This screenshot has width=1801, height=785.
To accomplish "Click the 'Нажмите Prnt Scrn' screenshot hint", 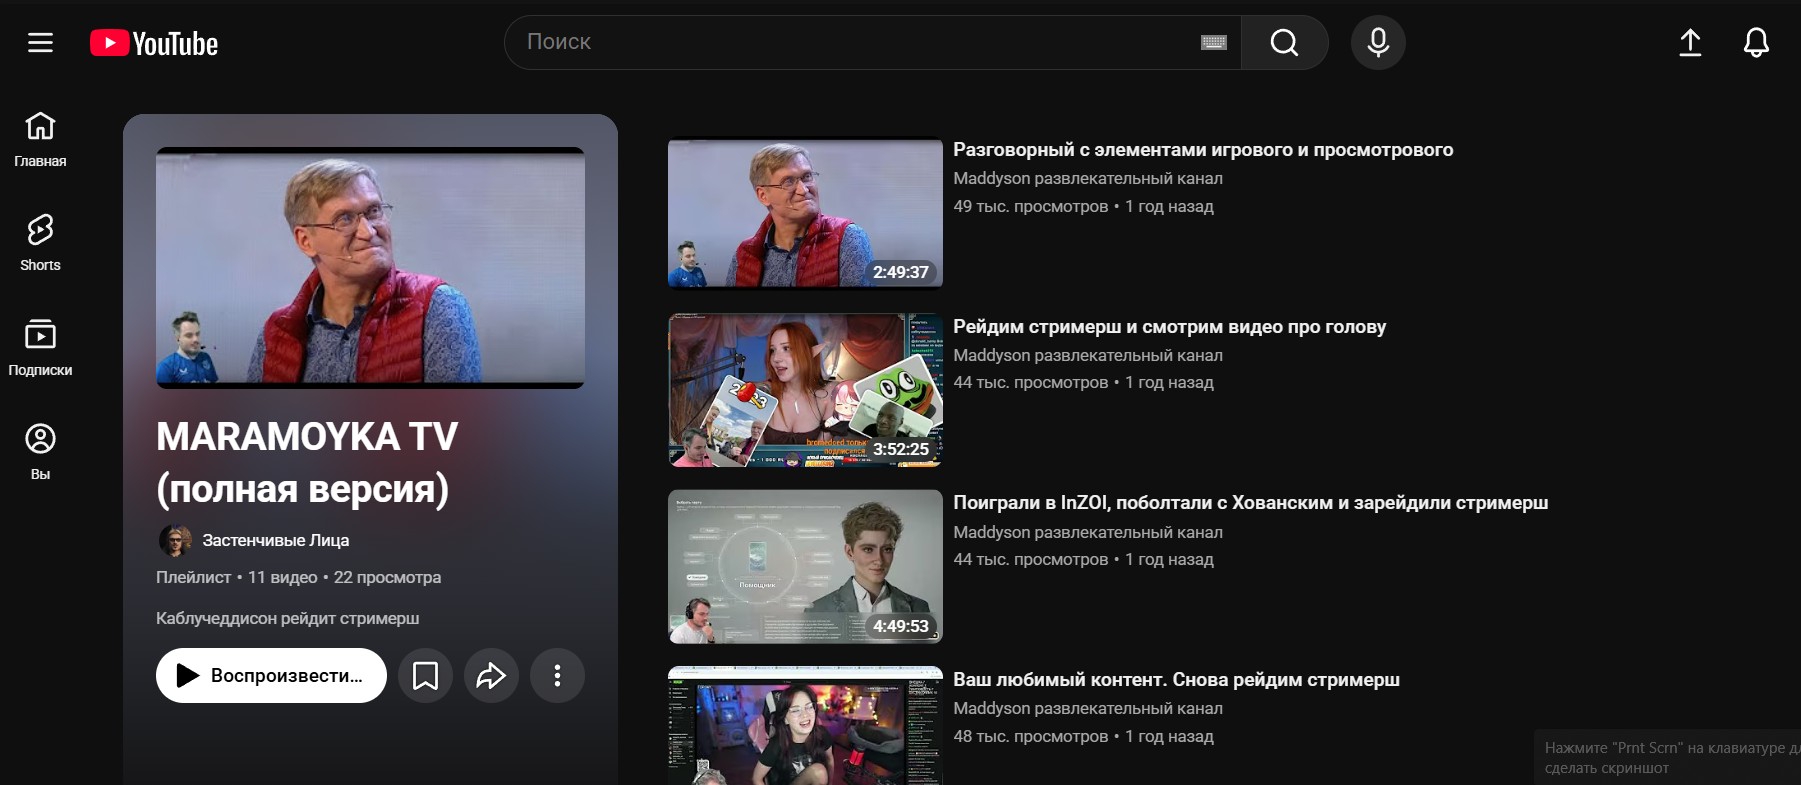I will 1668,758.
